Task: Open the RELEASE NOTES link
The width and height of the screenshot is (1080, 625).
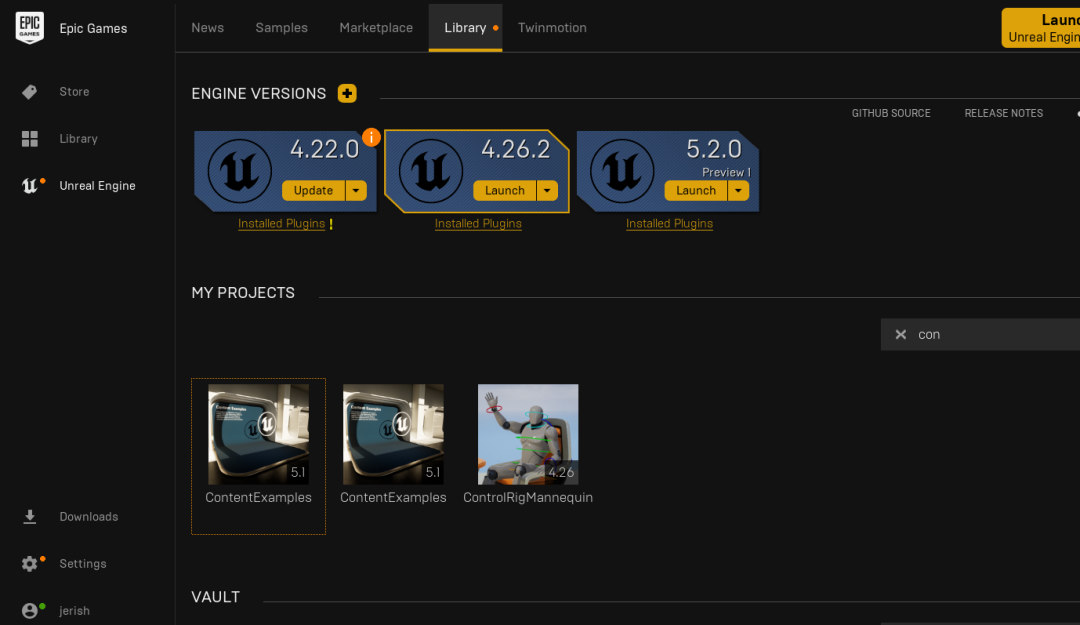Action: [1004, 113]
